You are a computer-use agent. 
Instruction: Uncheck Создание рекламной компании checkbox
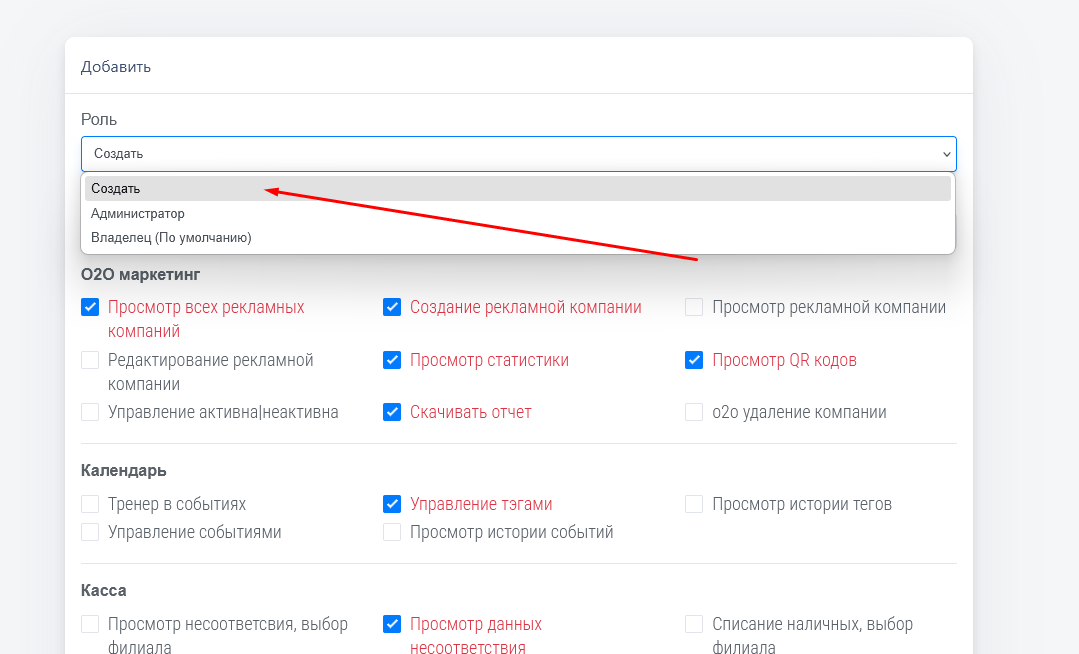tap(392, 308)
